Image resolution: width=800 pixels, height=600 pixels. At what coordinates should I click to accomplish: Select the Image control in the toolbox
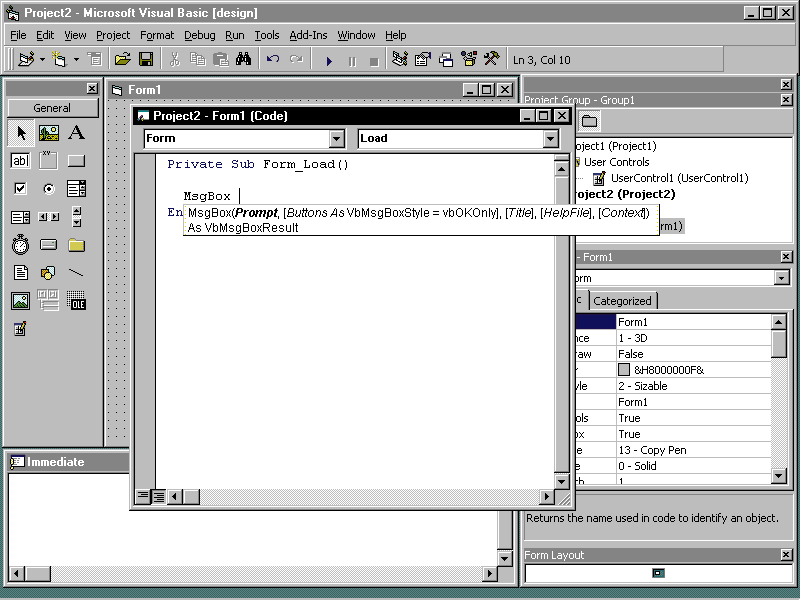click(x=21, y=301)
